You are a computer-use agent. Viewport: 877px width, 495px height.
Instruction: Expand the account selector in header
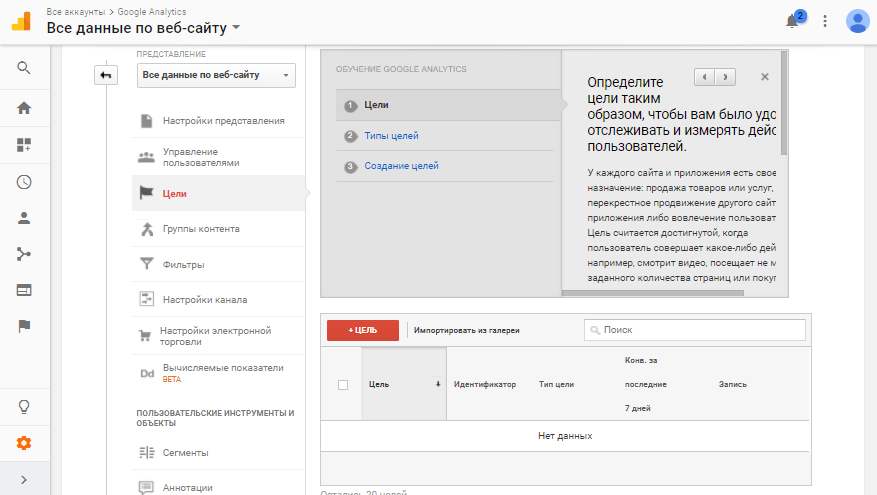(143, 28)
